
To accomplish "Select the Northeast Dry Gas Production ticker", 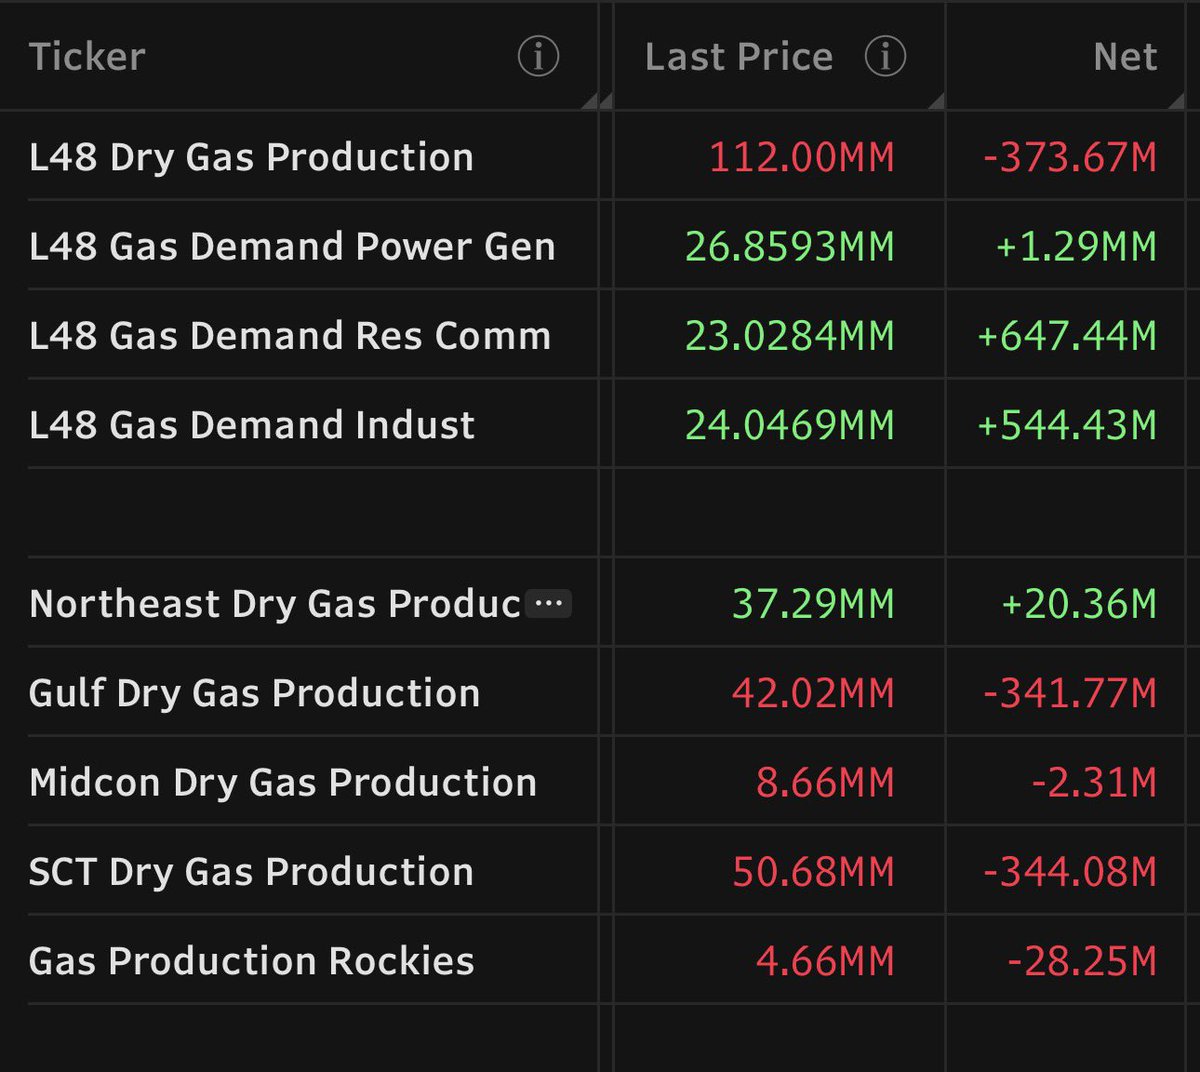I will 275,604.
